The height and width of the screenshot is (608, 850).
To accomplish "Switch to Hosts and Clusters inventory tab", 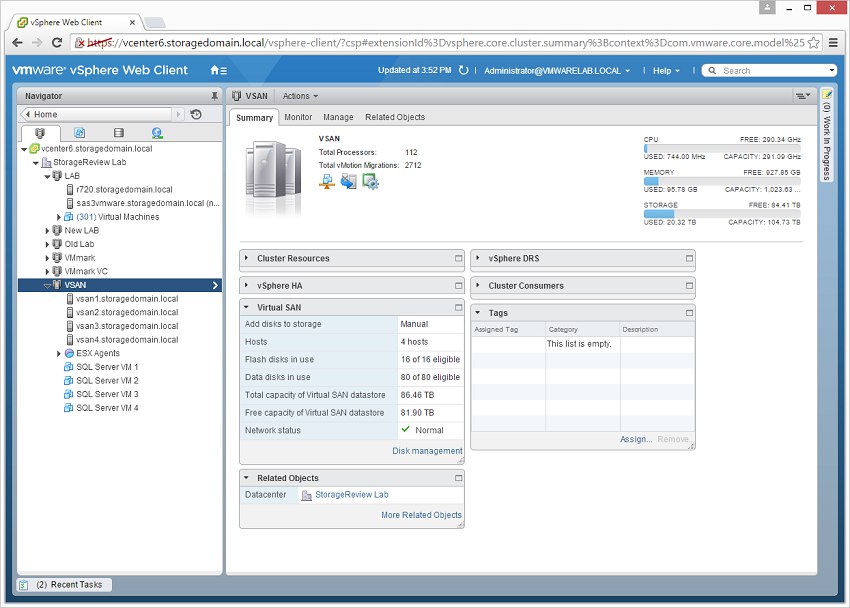I will coord(40,133).
